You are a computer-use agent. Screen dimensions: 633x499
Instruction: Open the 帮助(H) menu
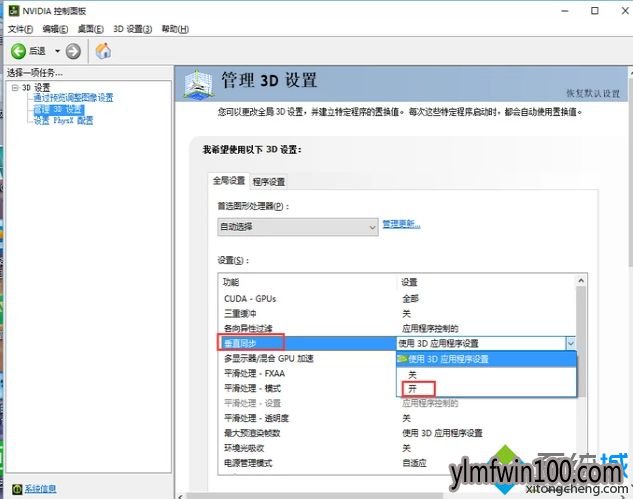[175, 29]
